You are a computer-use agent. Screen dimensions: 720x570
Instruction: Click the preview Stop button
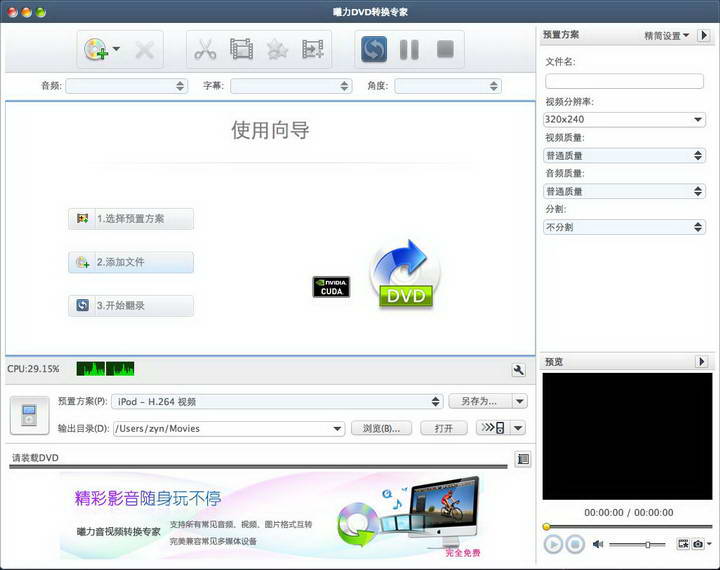[575, 545]
